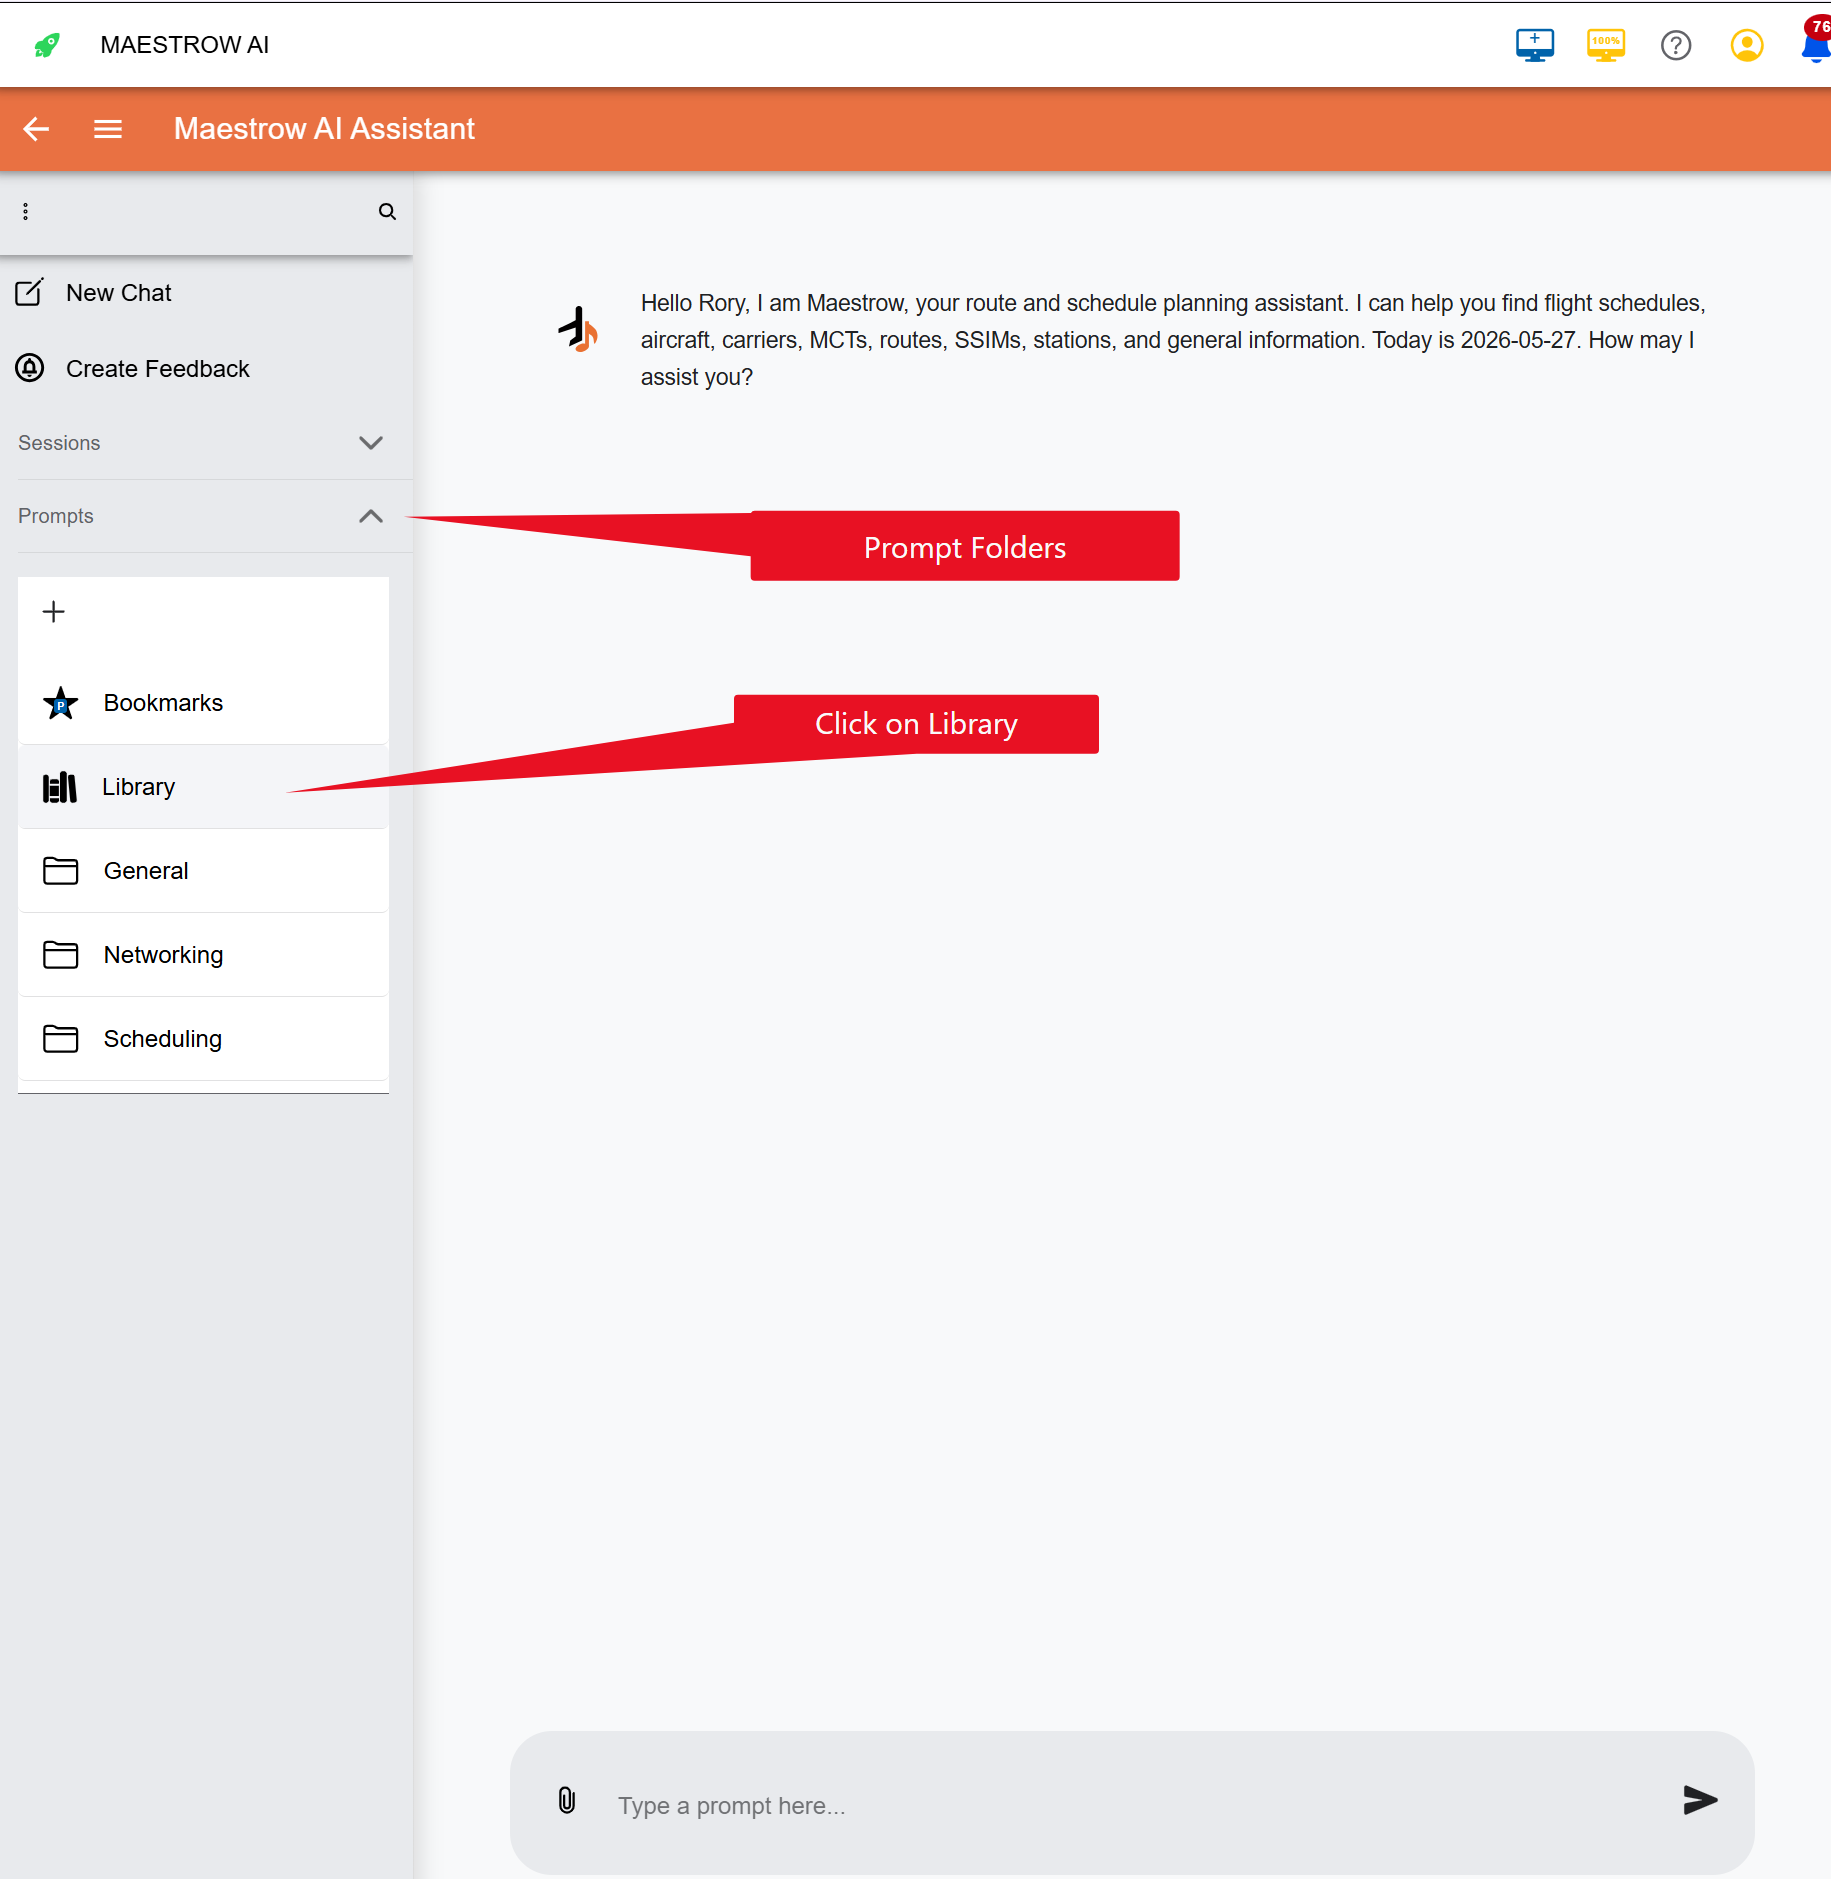Image resolution: width=1831 pixels, height=1879 pixels.
Task: Open the Networking prompt folder
Action: coord(203,955)
